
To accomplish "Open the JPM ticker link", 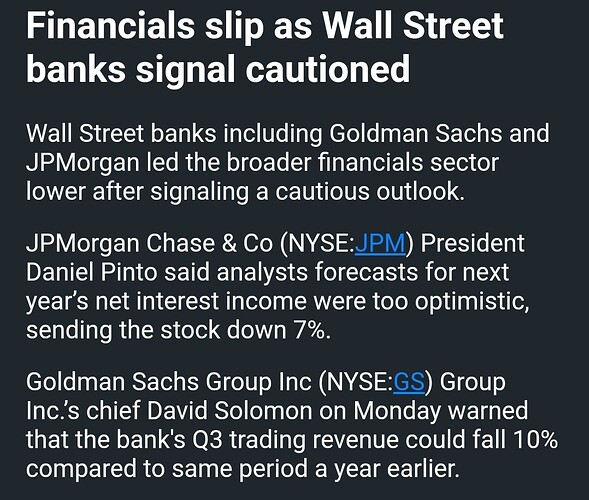I will tap(380, 243).
